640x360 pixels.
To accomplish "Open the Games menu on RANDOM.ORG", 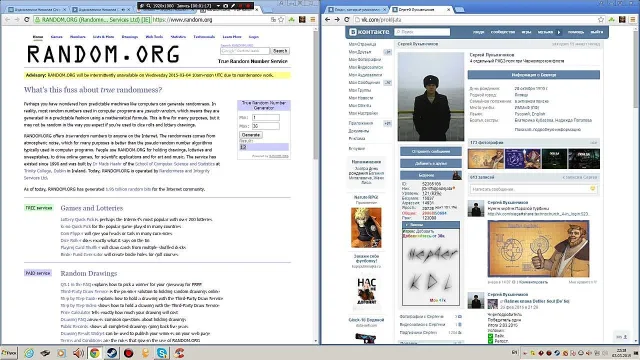I will click(56, 37).
